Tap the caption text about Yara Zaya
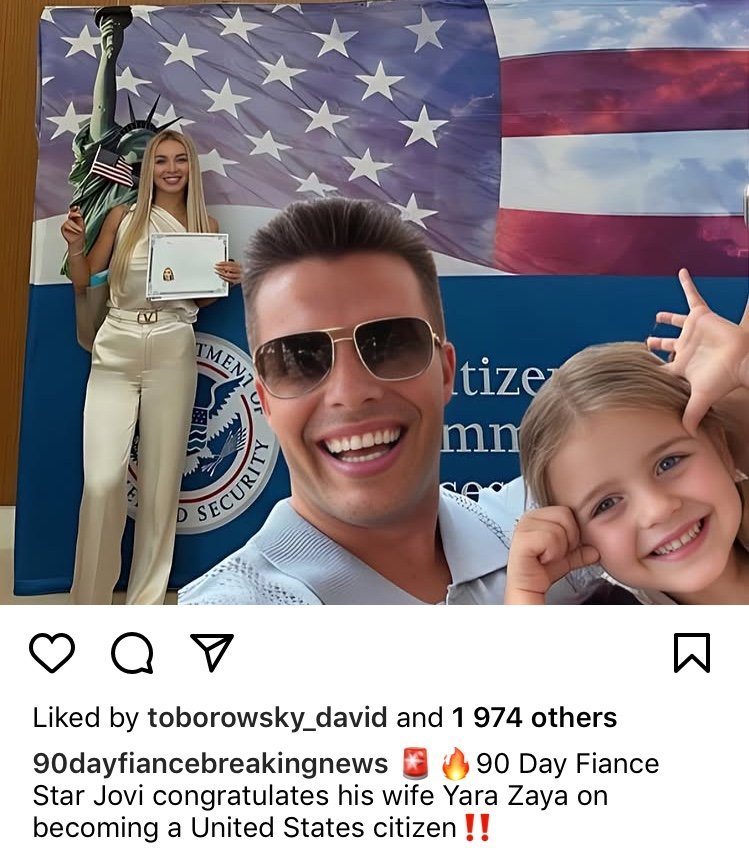The width and height of the screenshot is (749, 855). pos(346,796)
